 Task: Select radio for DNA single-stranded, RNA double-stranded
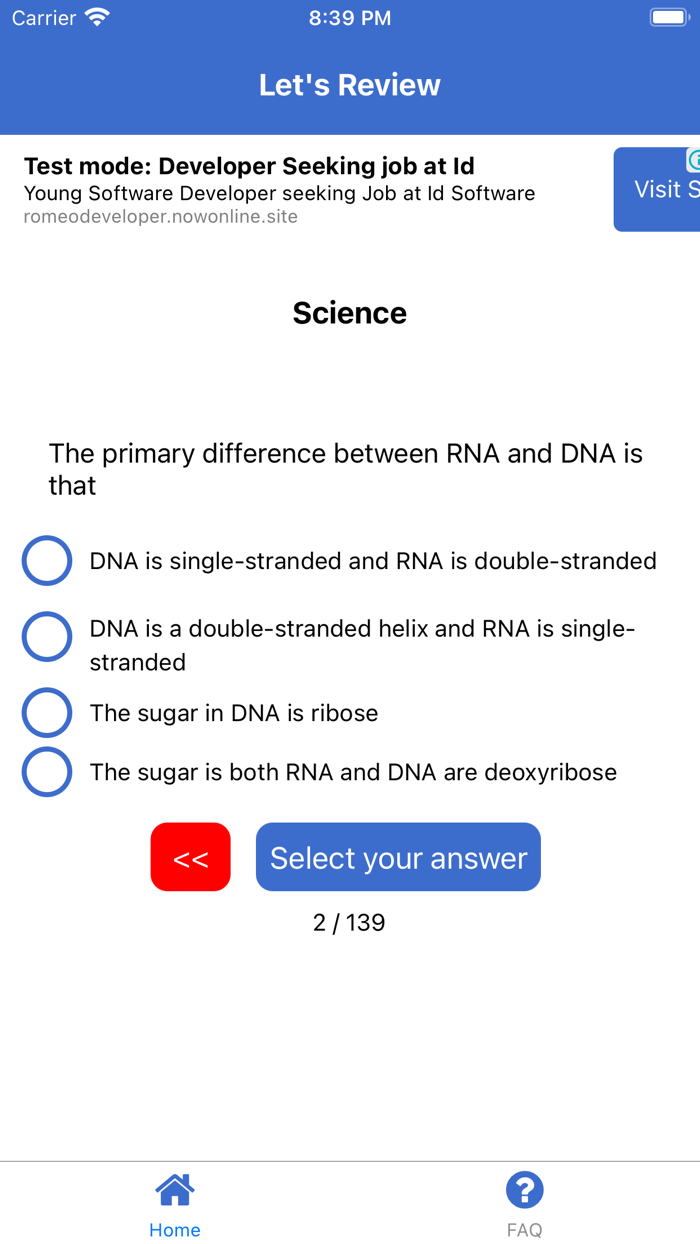pos(47,561)
